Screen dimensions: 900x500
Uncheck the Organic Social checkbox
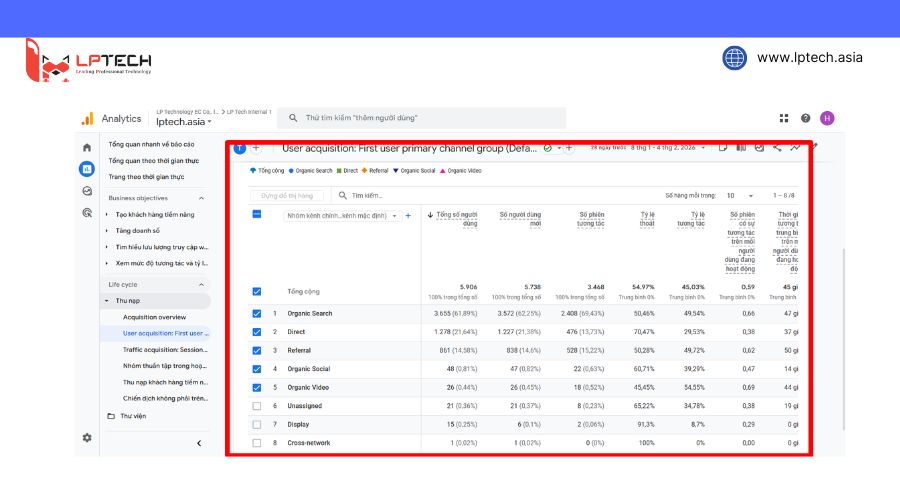[x=257, y=369]
